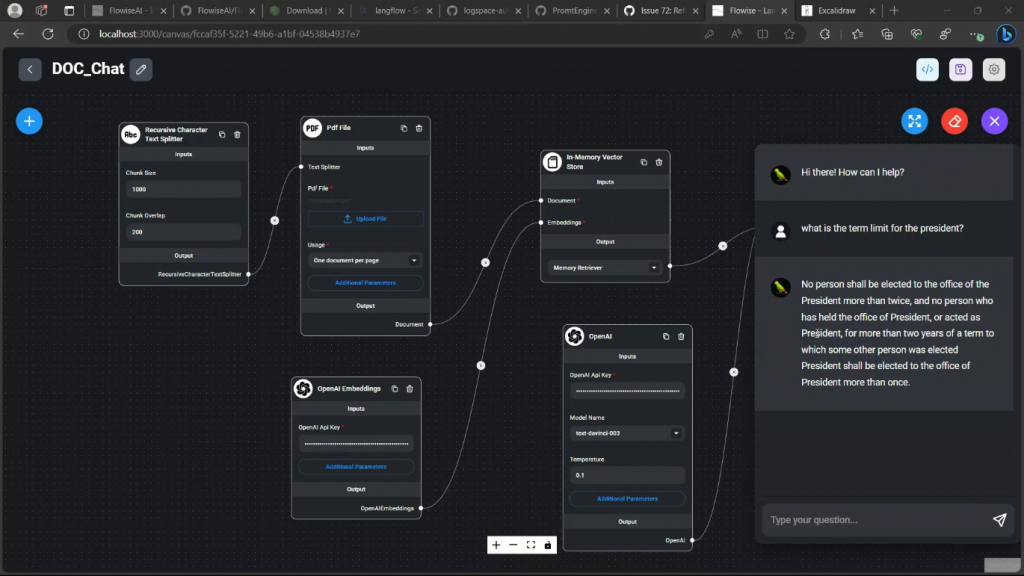Screen dimensions: 1024x576
Task: Click the blue add nodes plus button
Action: click(29, 121)
